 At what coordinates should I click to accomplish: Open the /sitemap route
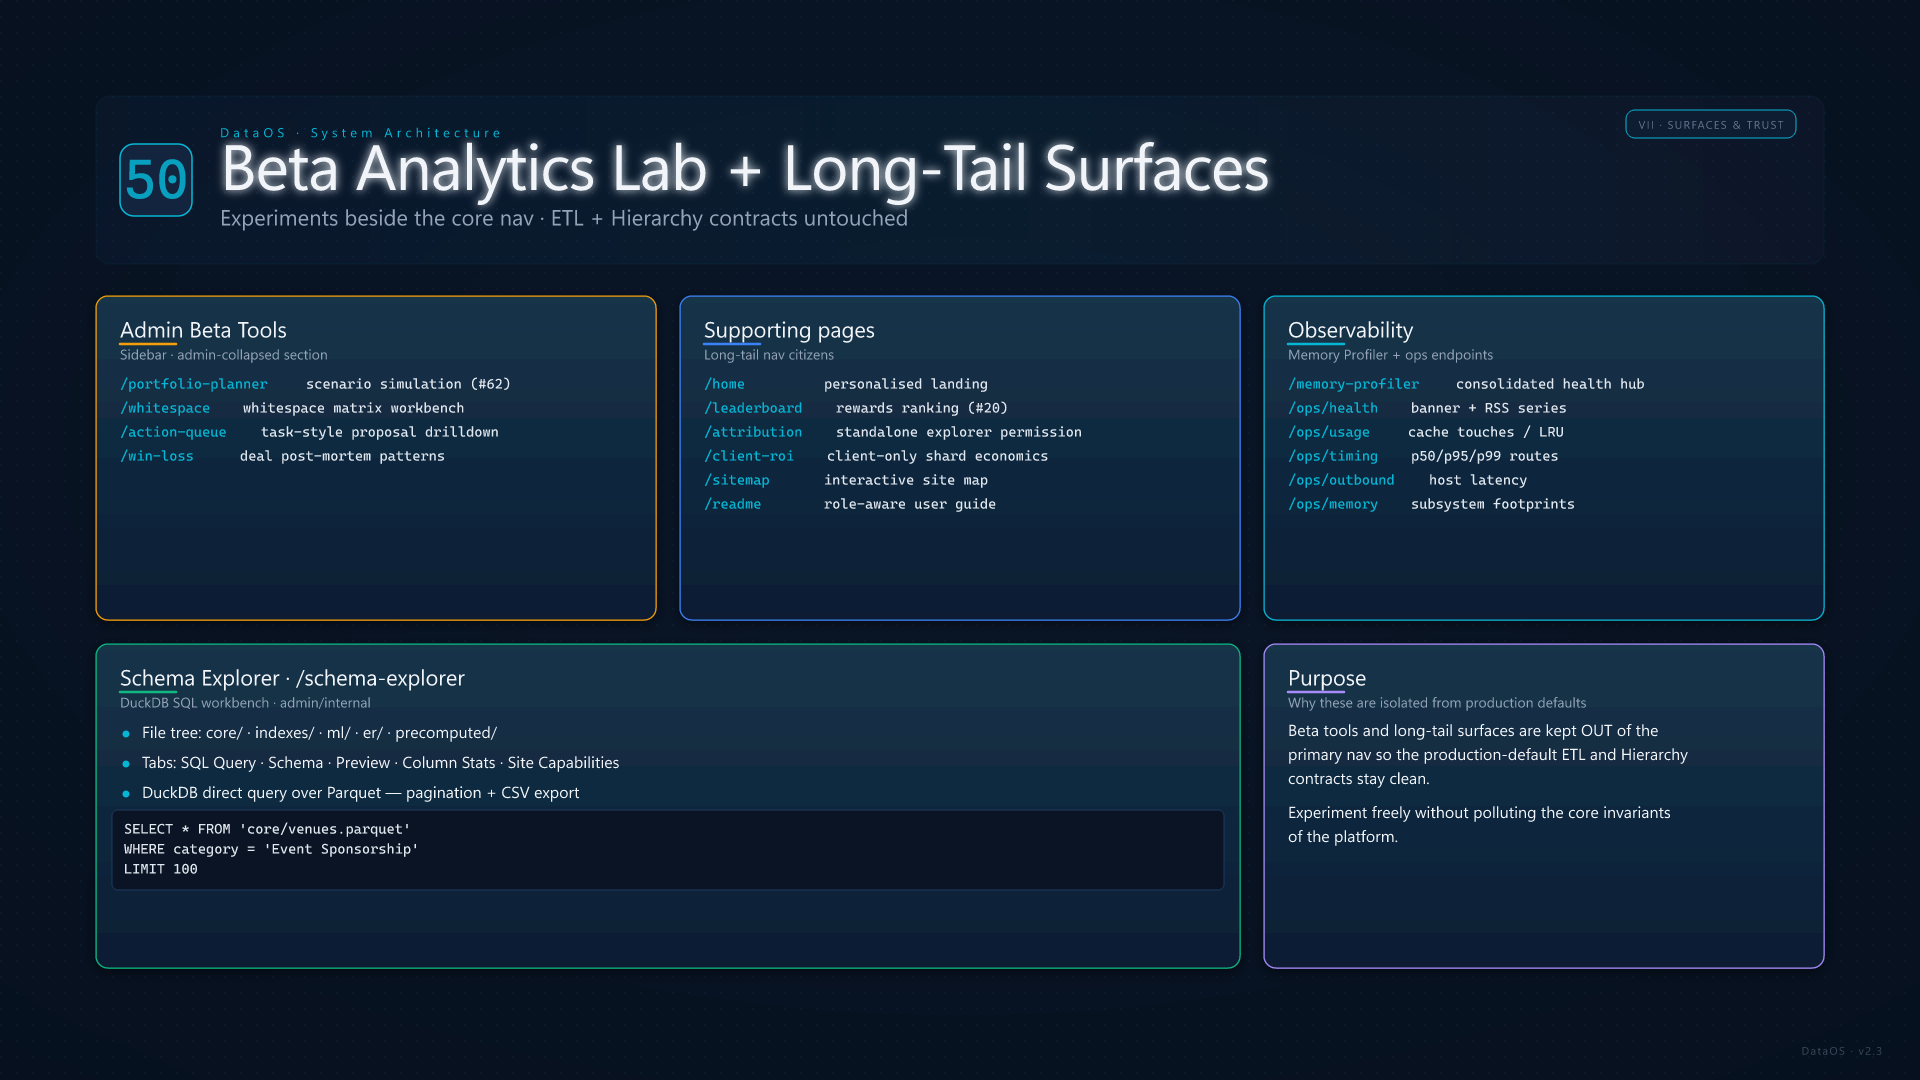[x=737, y=480]
